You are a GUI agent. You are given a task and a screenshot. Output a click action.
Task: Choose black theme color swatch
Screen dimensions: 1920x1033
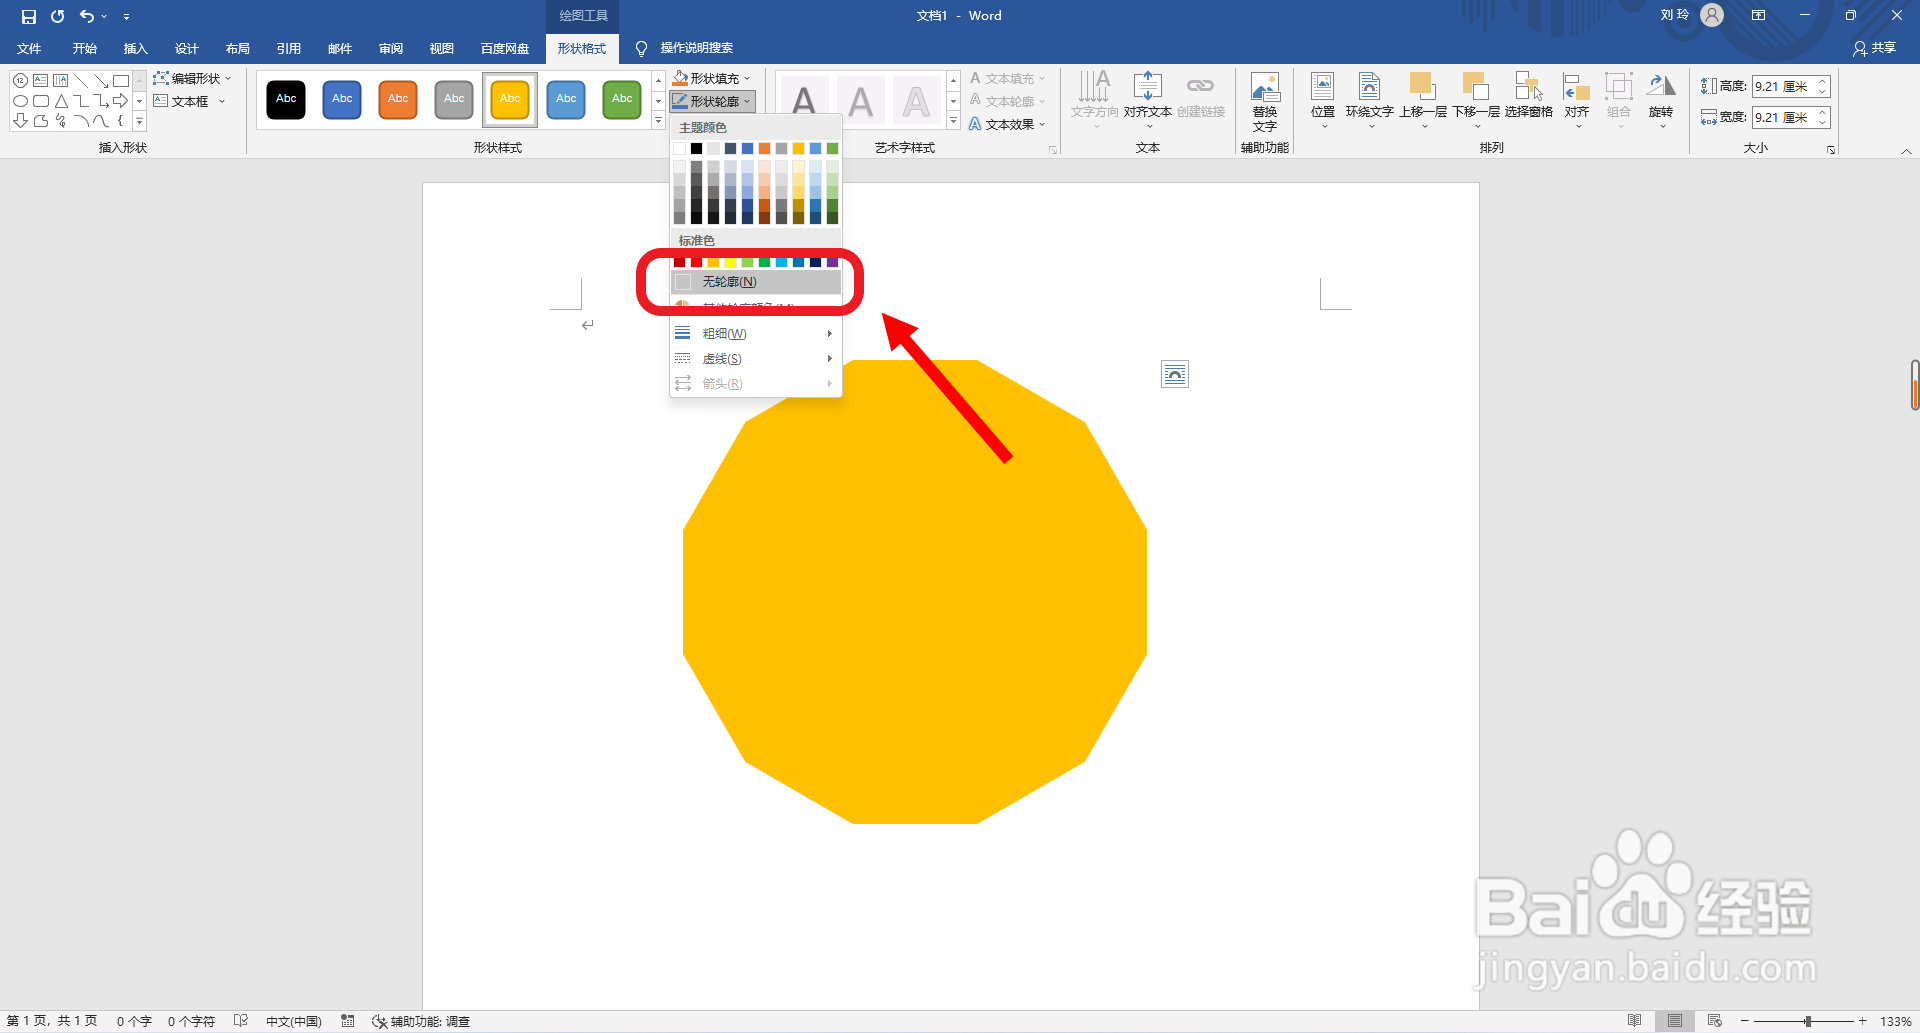tap(696, 148)
